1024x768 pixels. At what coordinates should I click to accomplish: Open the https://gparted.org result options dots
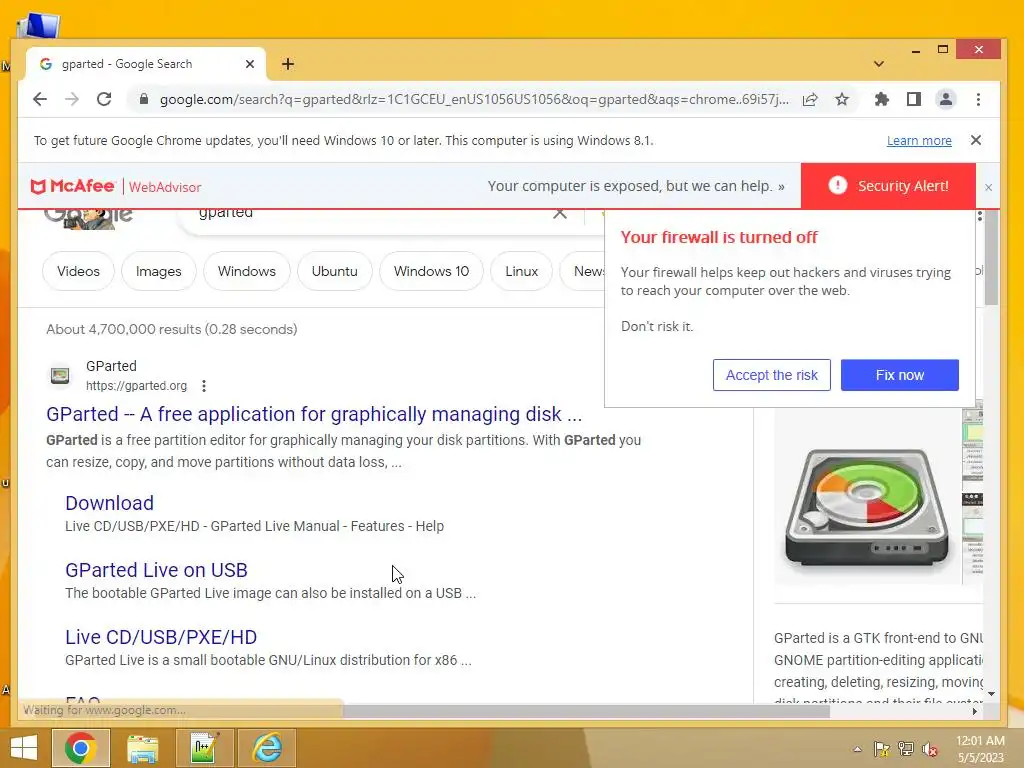tap(204, 386)
